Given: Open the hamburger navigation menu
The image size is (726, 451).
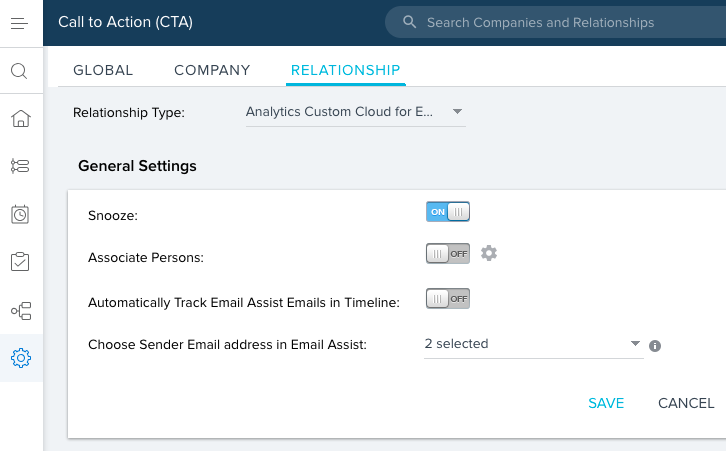Looking at the screenshot, I should click(x=20, y=22).
